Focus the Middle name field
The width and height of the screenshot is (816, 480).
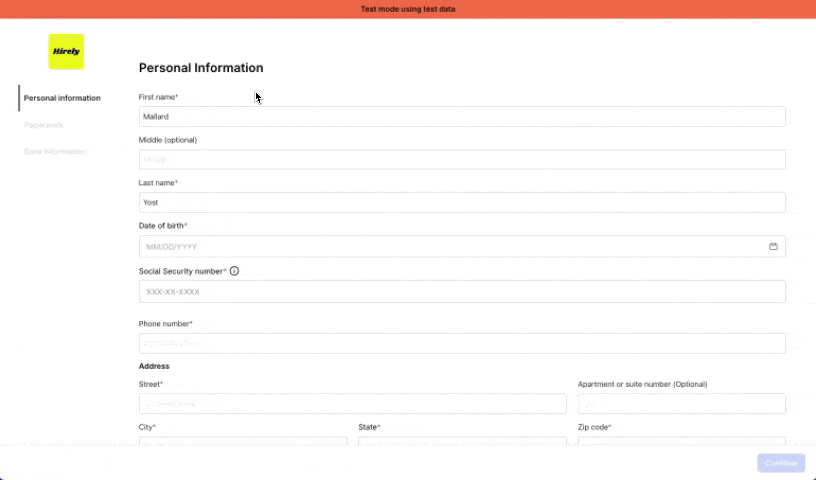(462, 159)
